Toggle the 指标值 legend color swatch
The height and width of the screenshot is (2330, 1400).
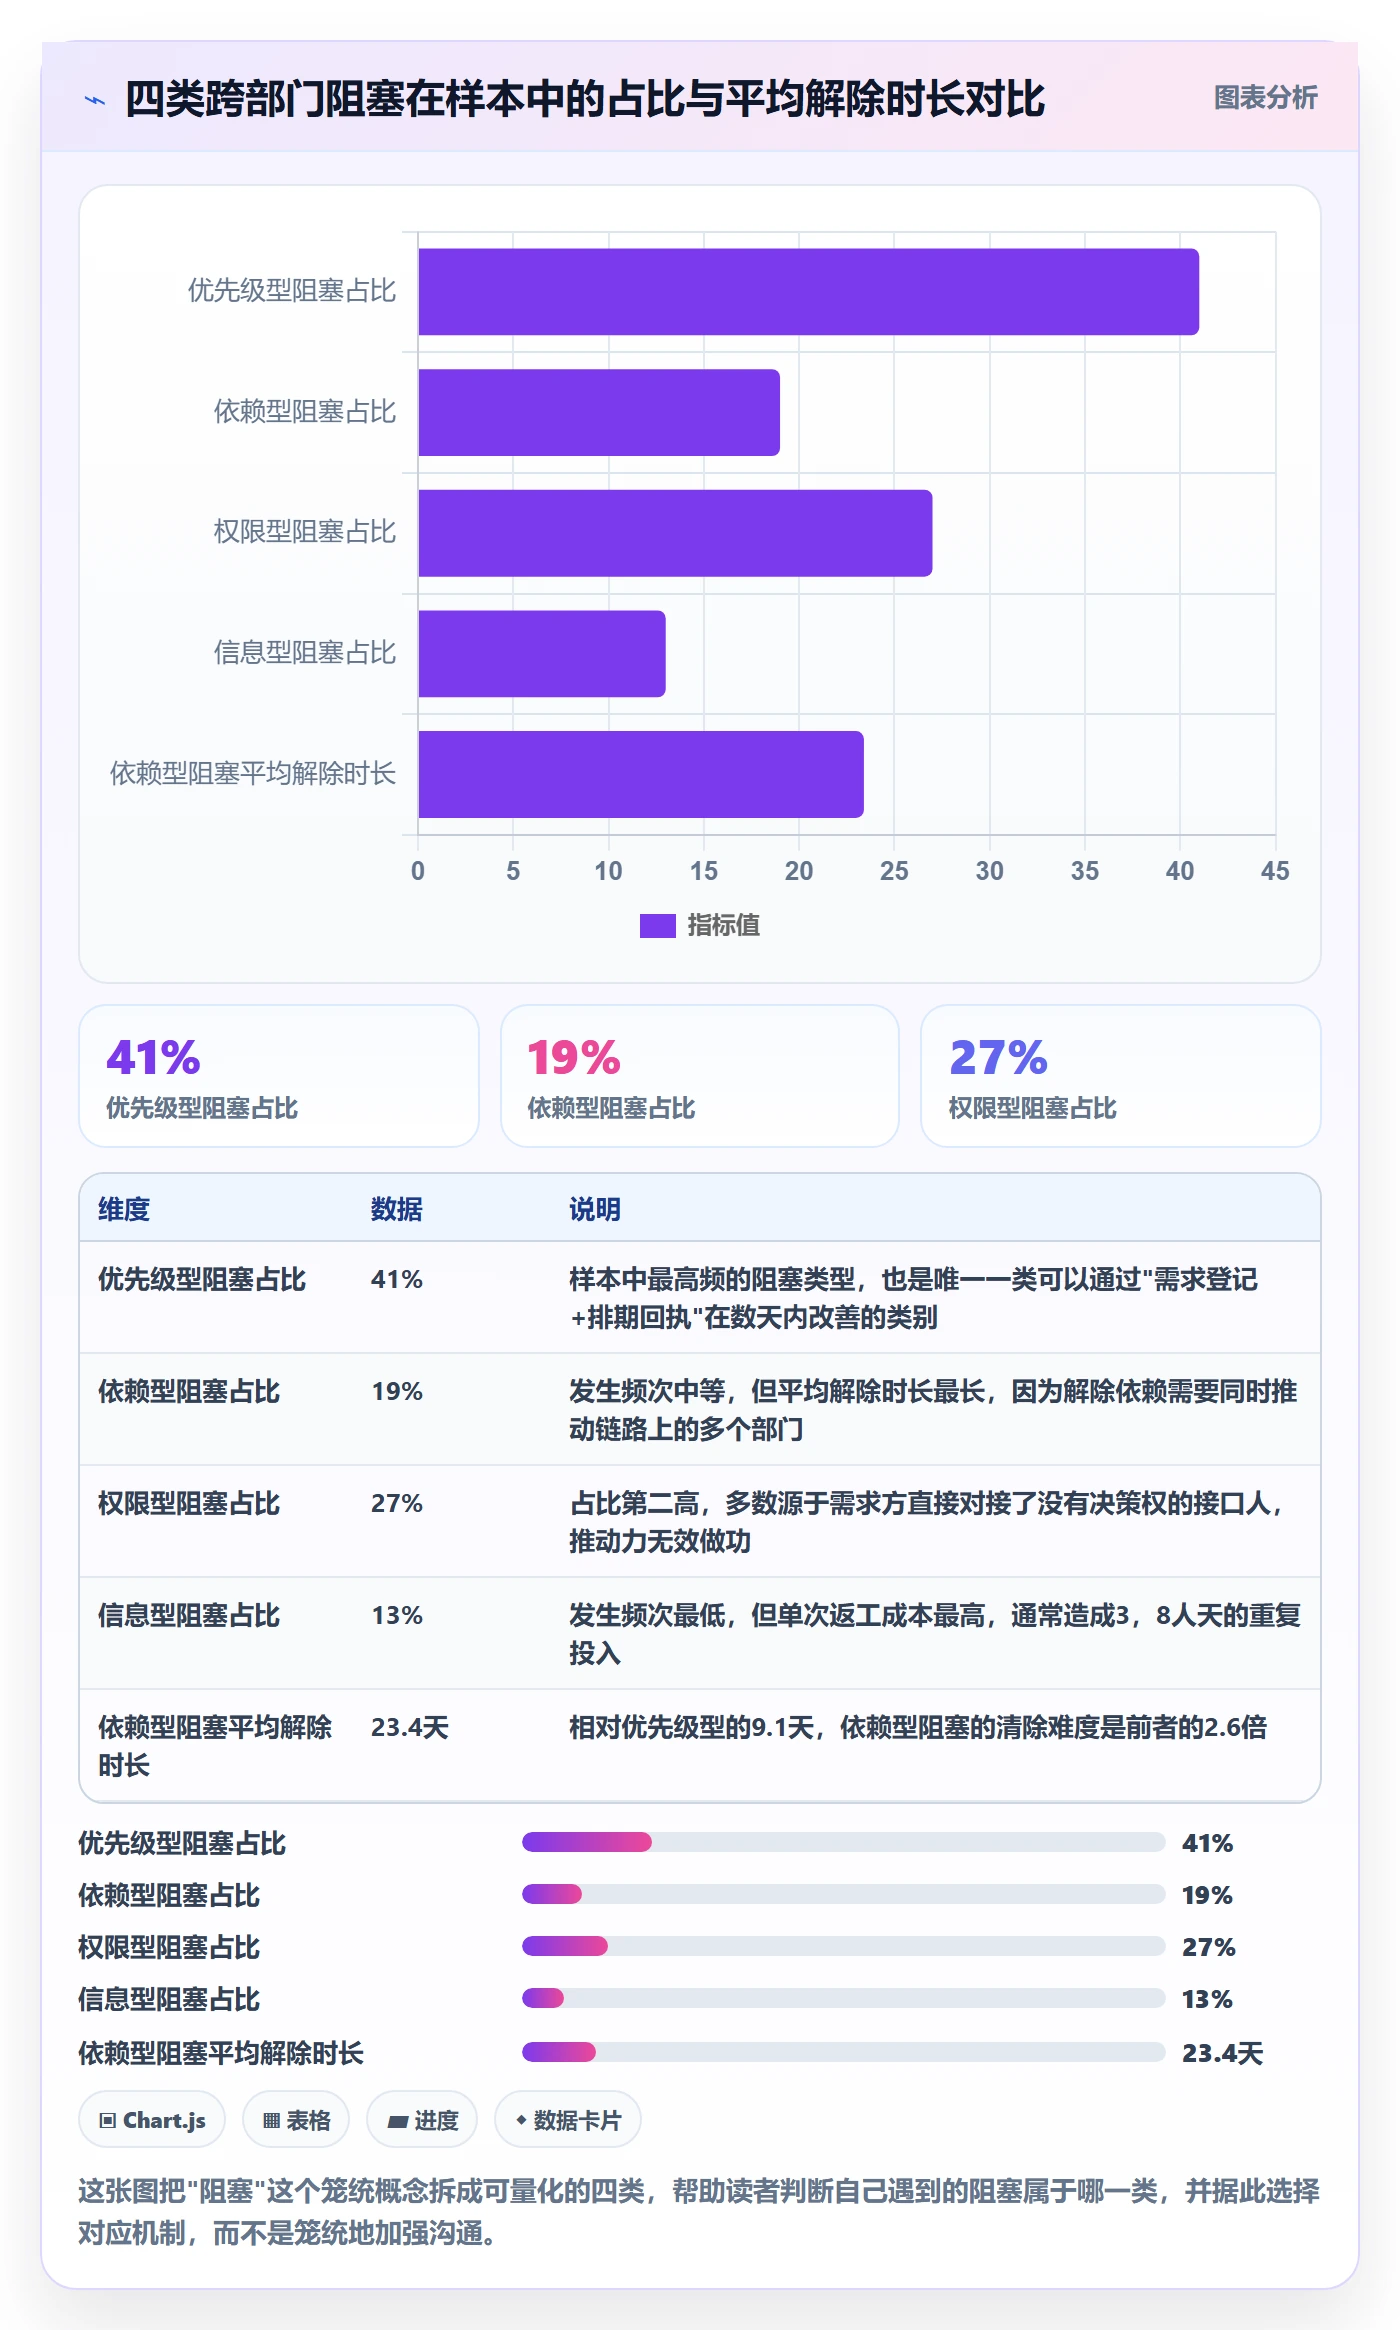(x=657, y=925)
